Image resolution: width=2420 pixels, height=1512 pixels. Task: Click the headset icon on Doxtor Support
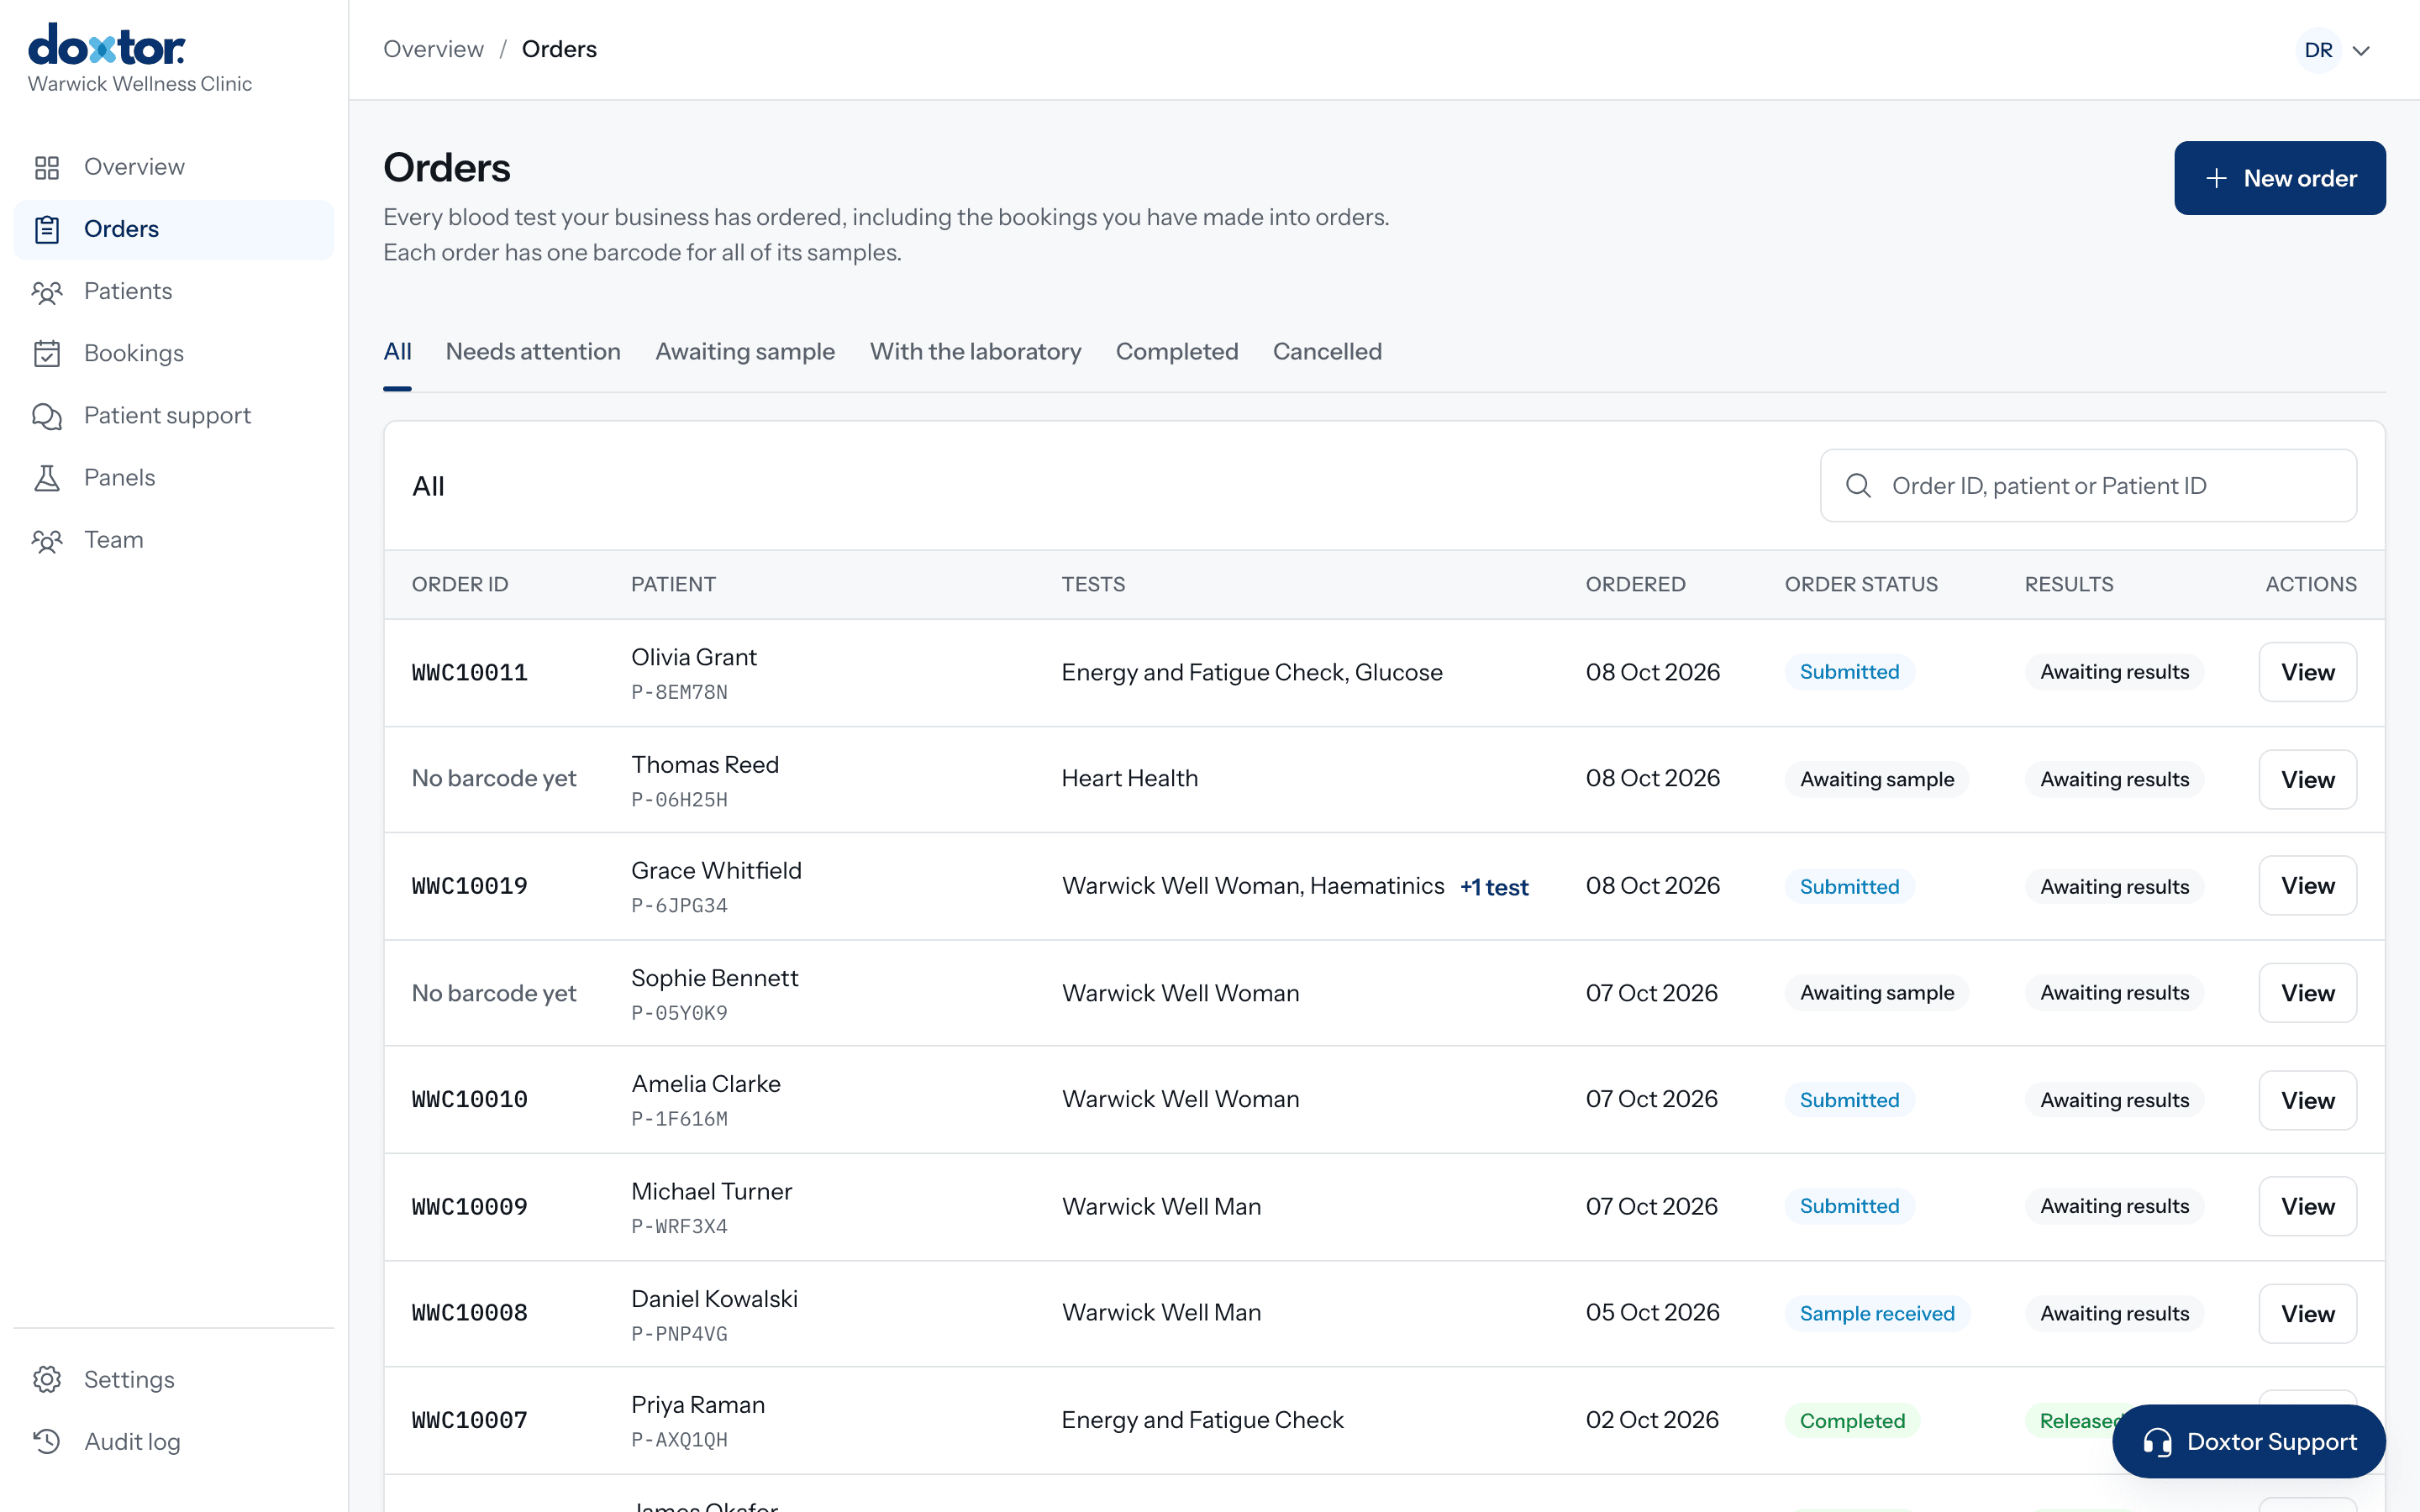point(2157,1442)
